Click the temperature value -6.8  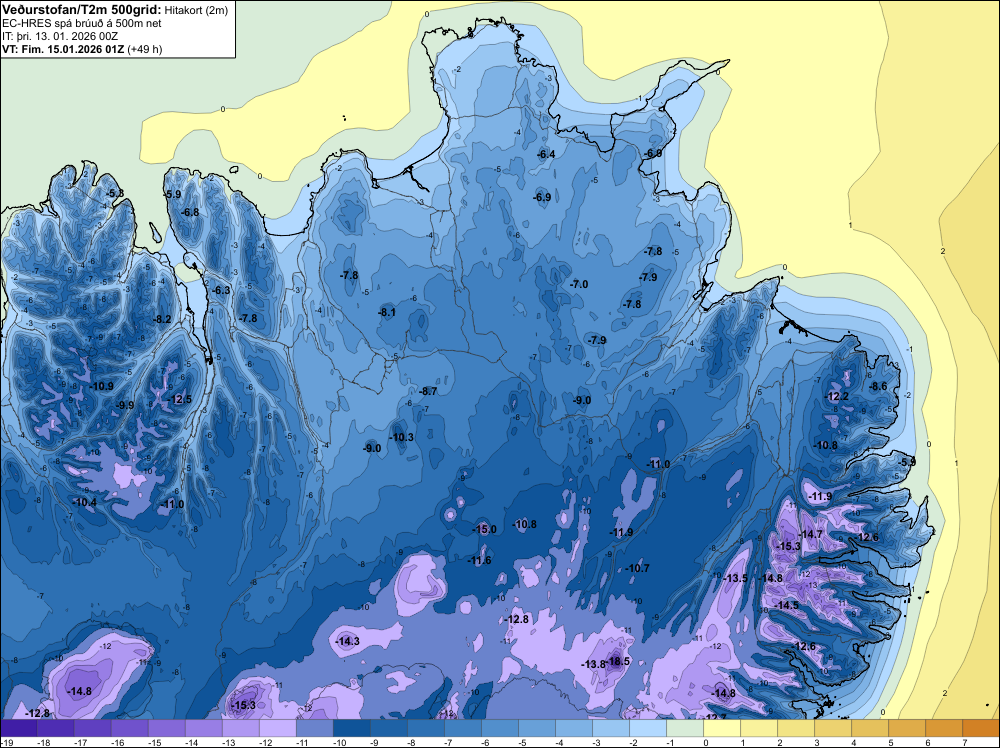point(190,212)
